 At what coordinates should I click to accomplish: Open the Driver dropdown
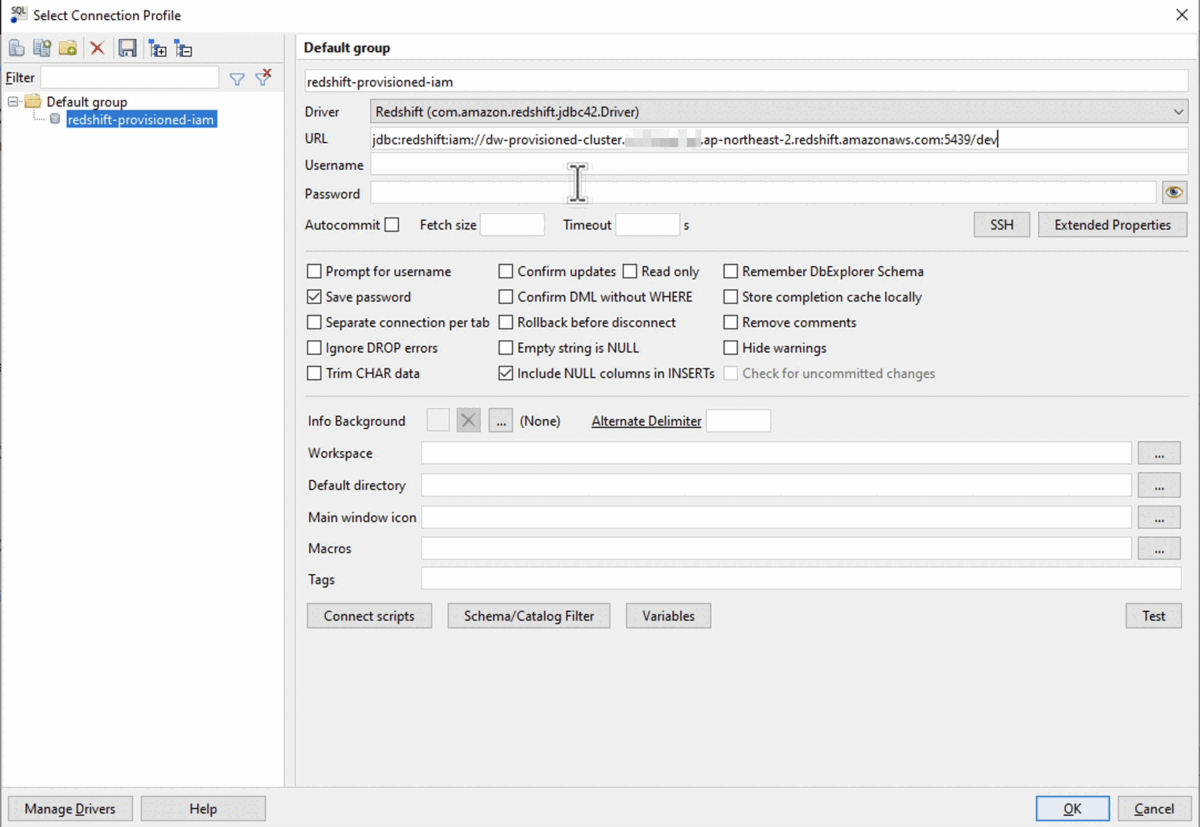(x=1178, y=112)
